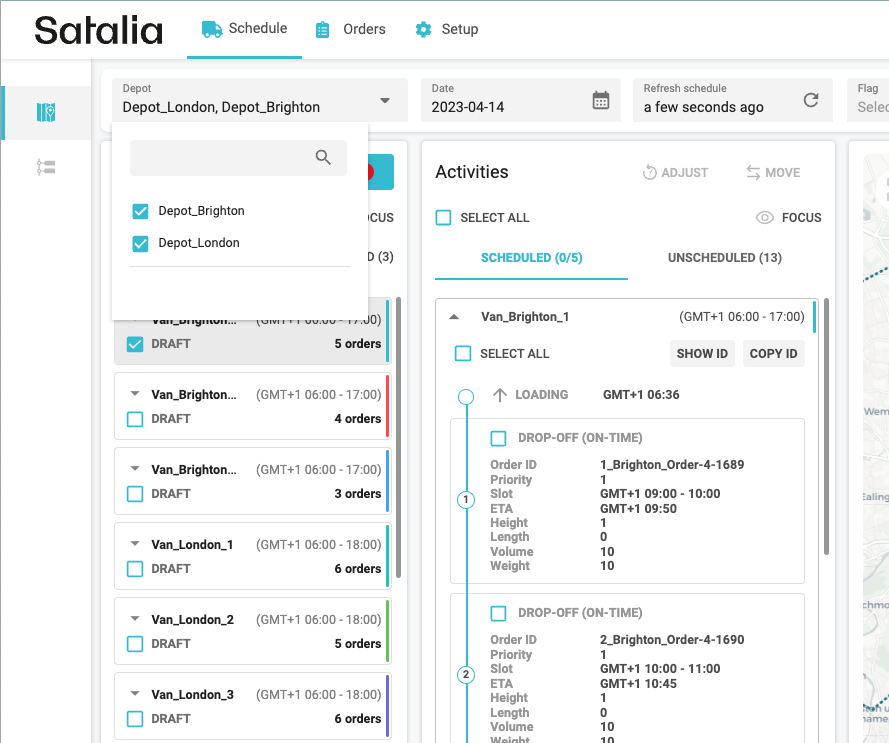Open the list view sidebar icon
889x743 pixels.
[x=45, y=167]
